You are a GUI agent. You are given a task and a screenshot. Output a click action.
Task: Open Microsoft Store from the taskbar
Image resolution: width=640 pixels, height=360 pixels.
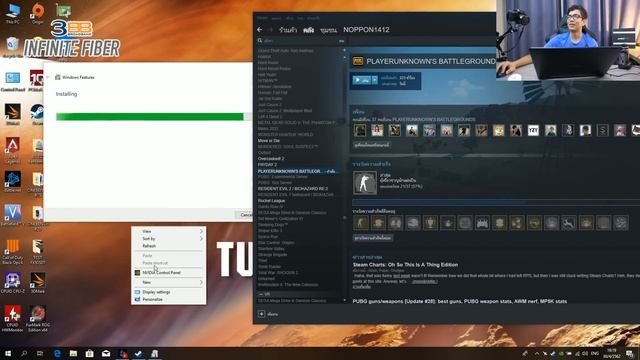(x=89, y=353)
